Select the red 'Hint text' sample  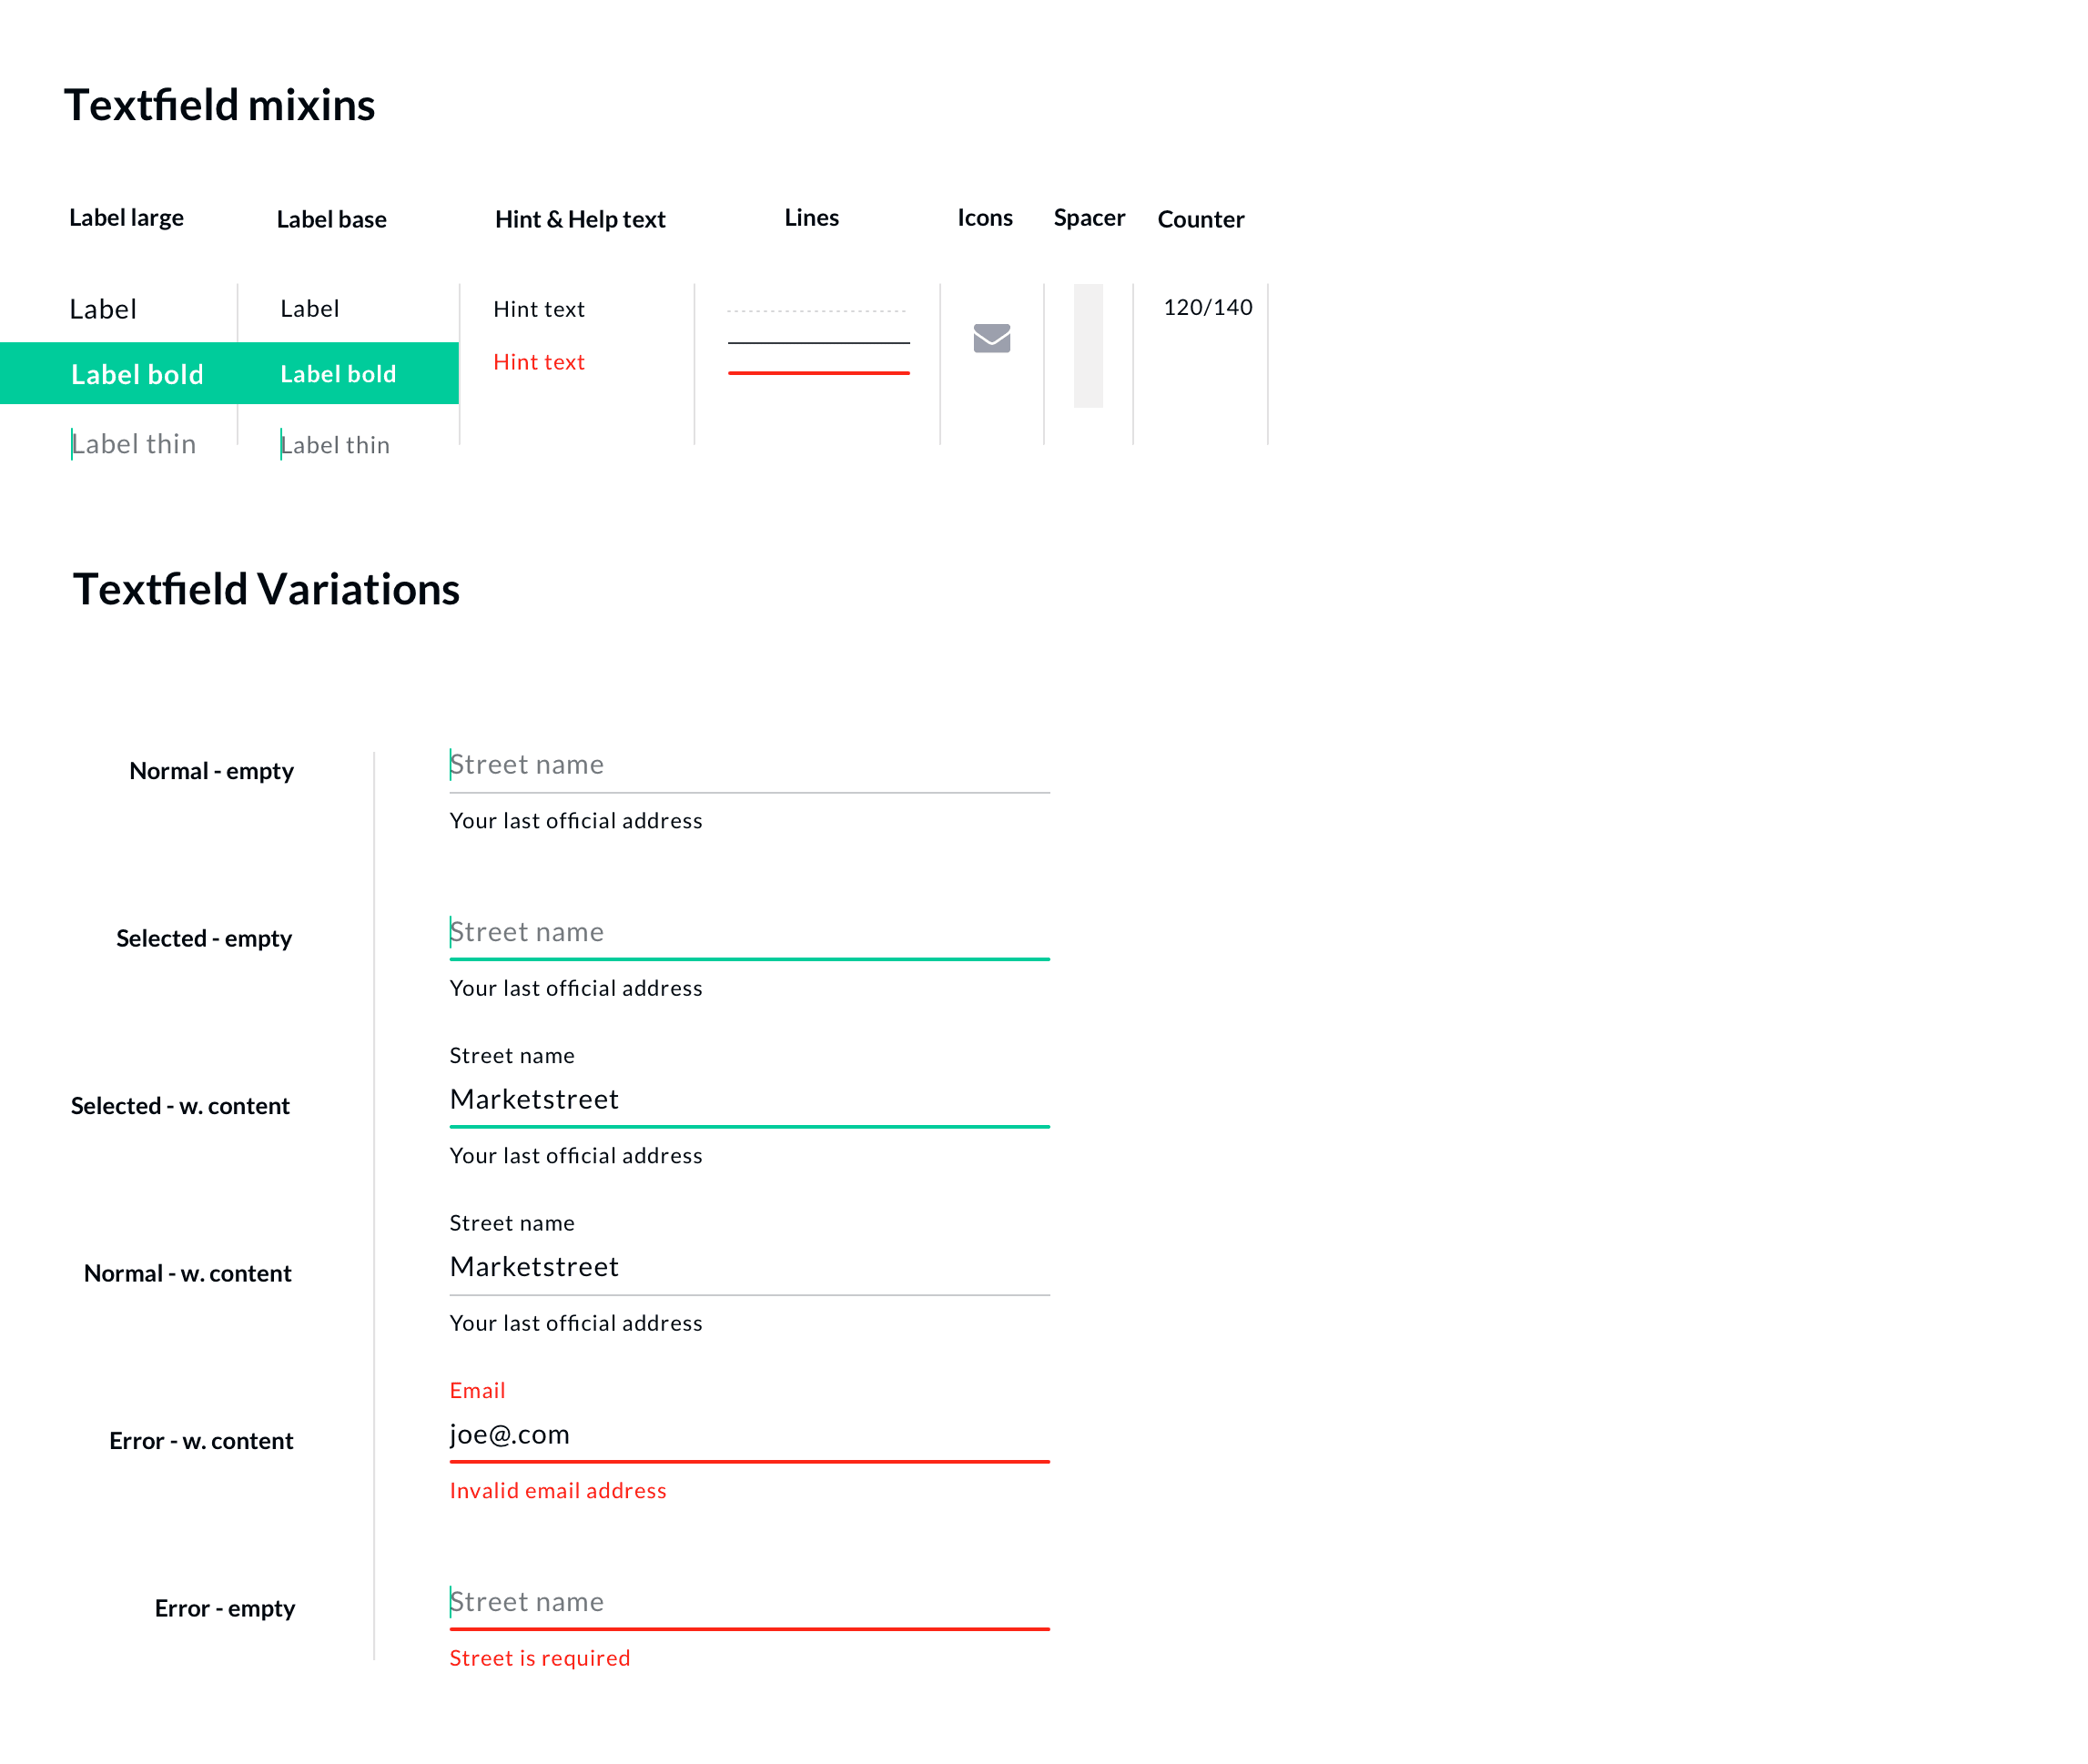tap(539, 362)
